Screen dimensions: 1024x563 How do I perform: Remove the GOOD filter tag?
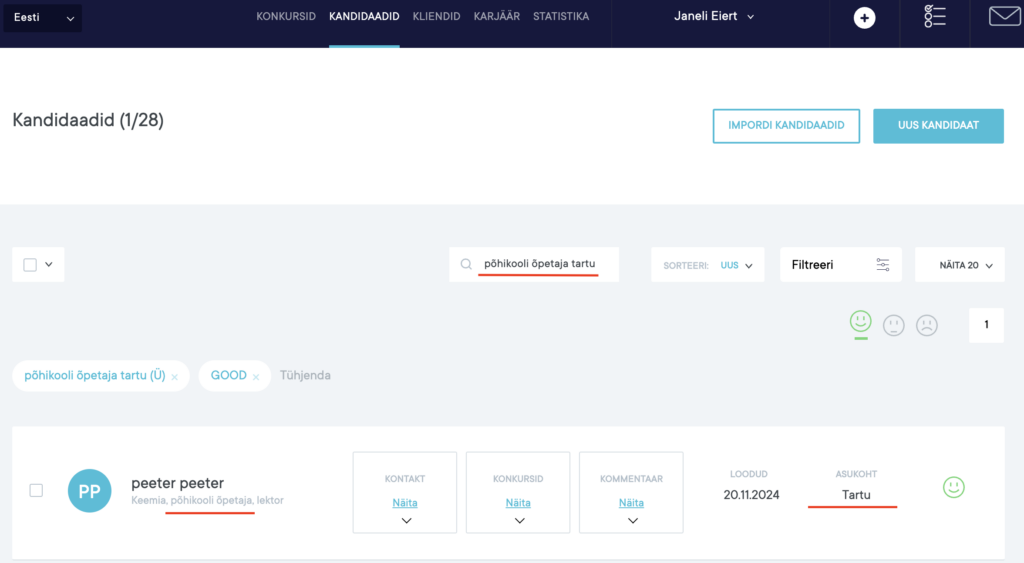tap(256, 377)
